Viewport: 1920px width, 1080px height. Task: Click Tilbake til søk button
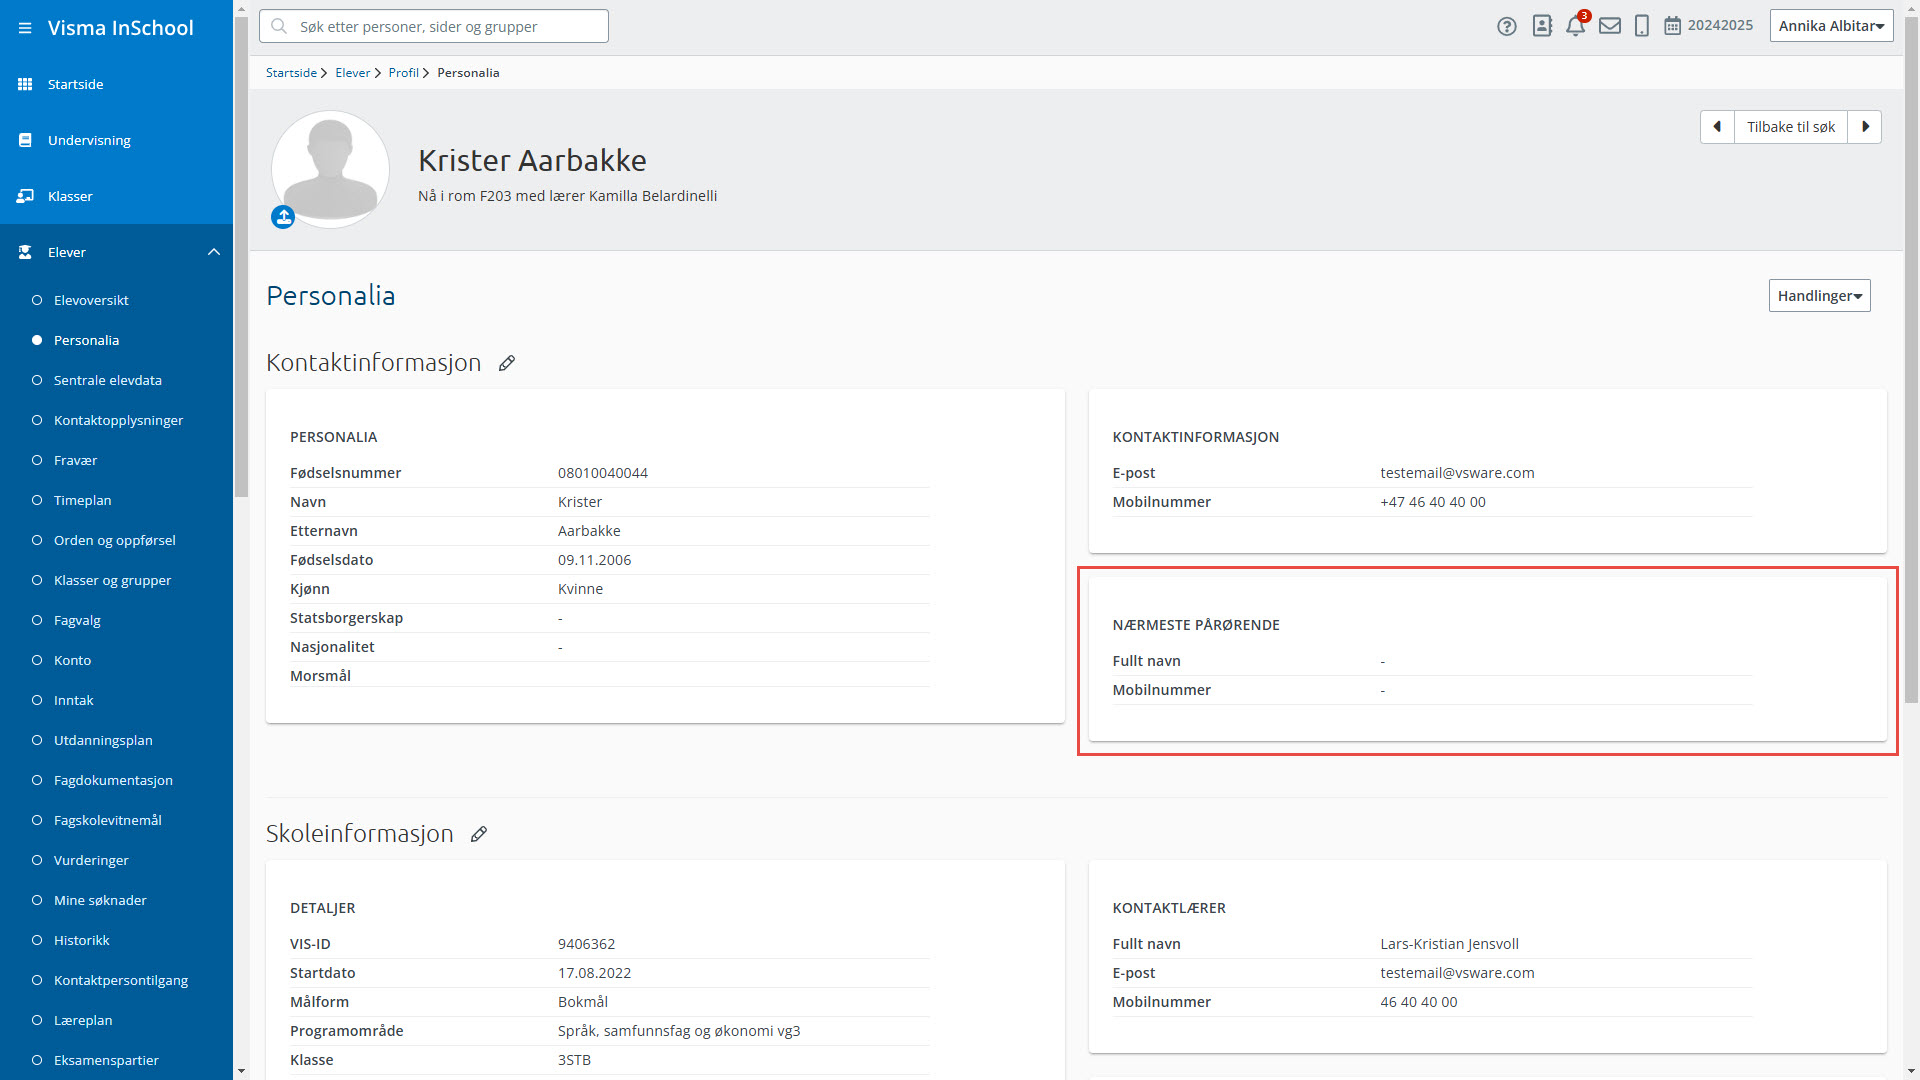pos(1790,127)
